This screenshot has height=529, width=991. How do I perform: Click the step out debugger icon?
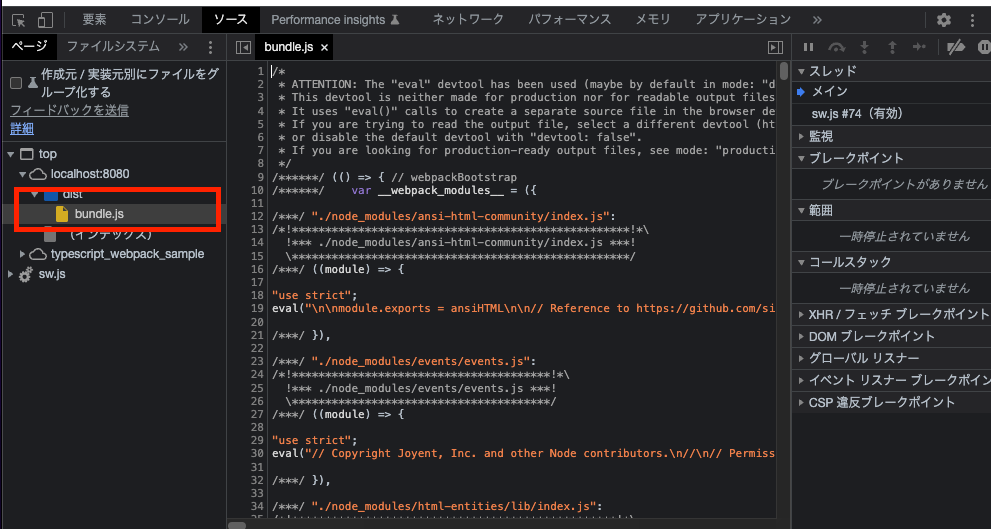892,47
